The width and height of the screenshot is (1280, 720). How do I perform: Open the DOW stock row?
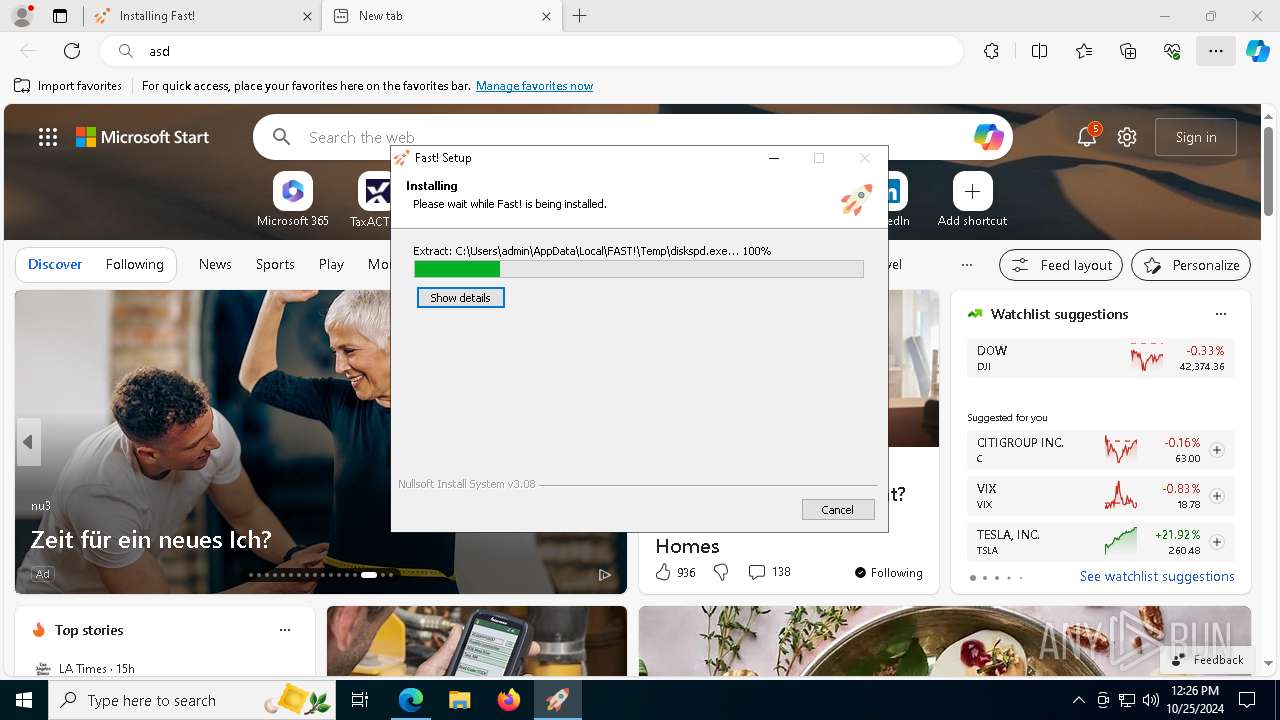click(1101, 358)
